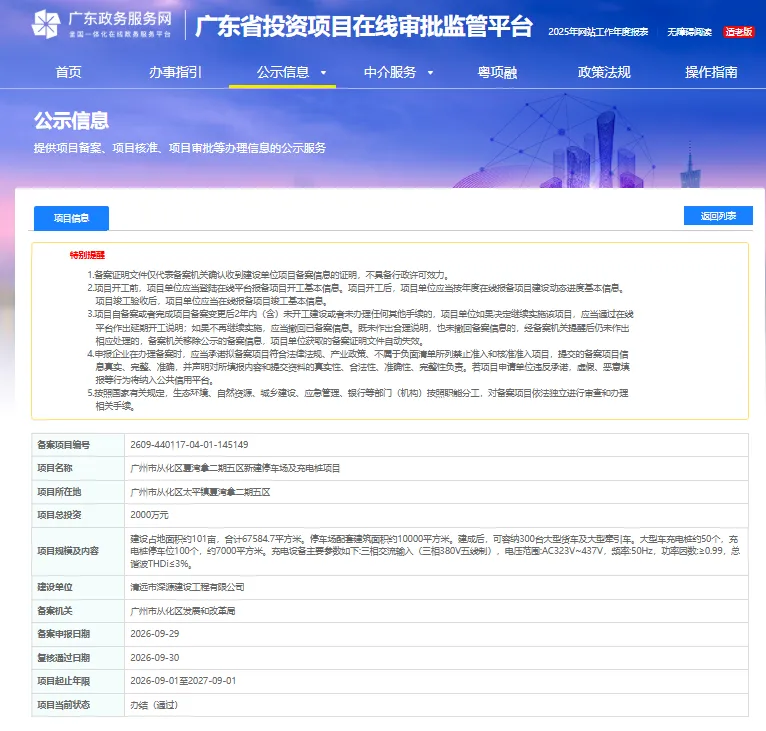Click the 无障碍阅读 link
Viewport: 766px width, 731px height.
689,32
